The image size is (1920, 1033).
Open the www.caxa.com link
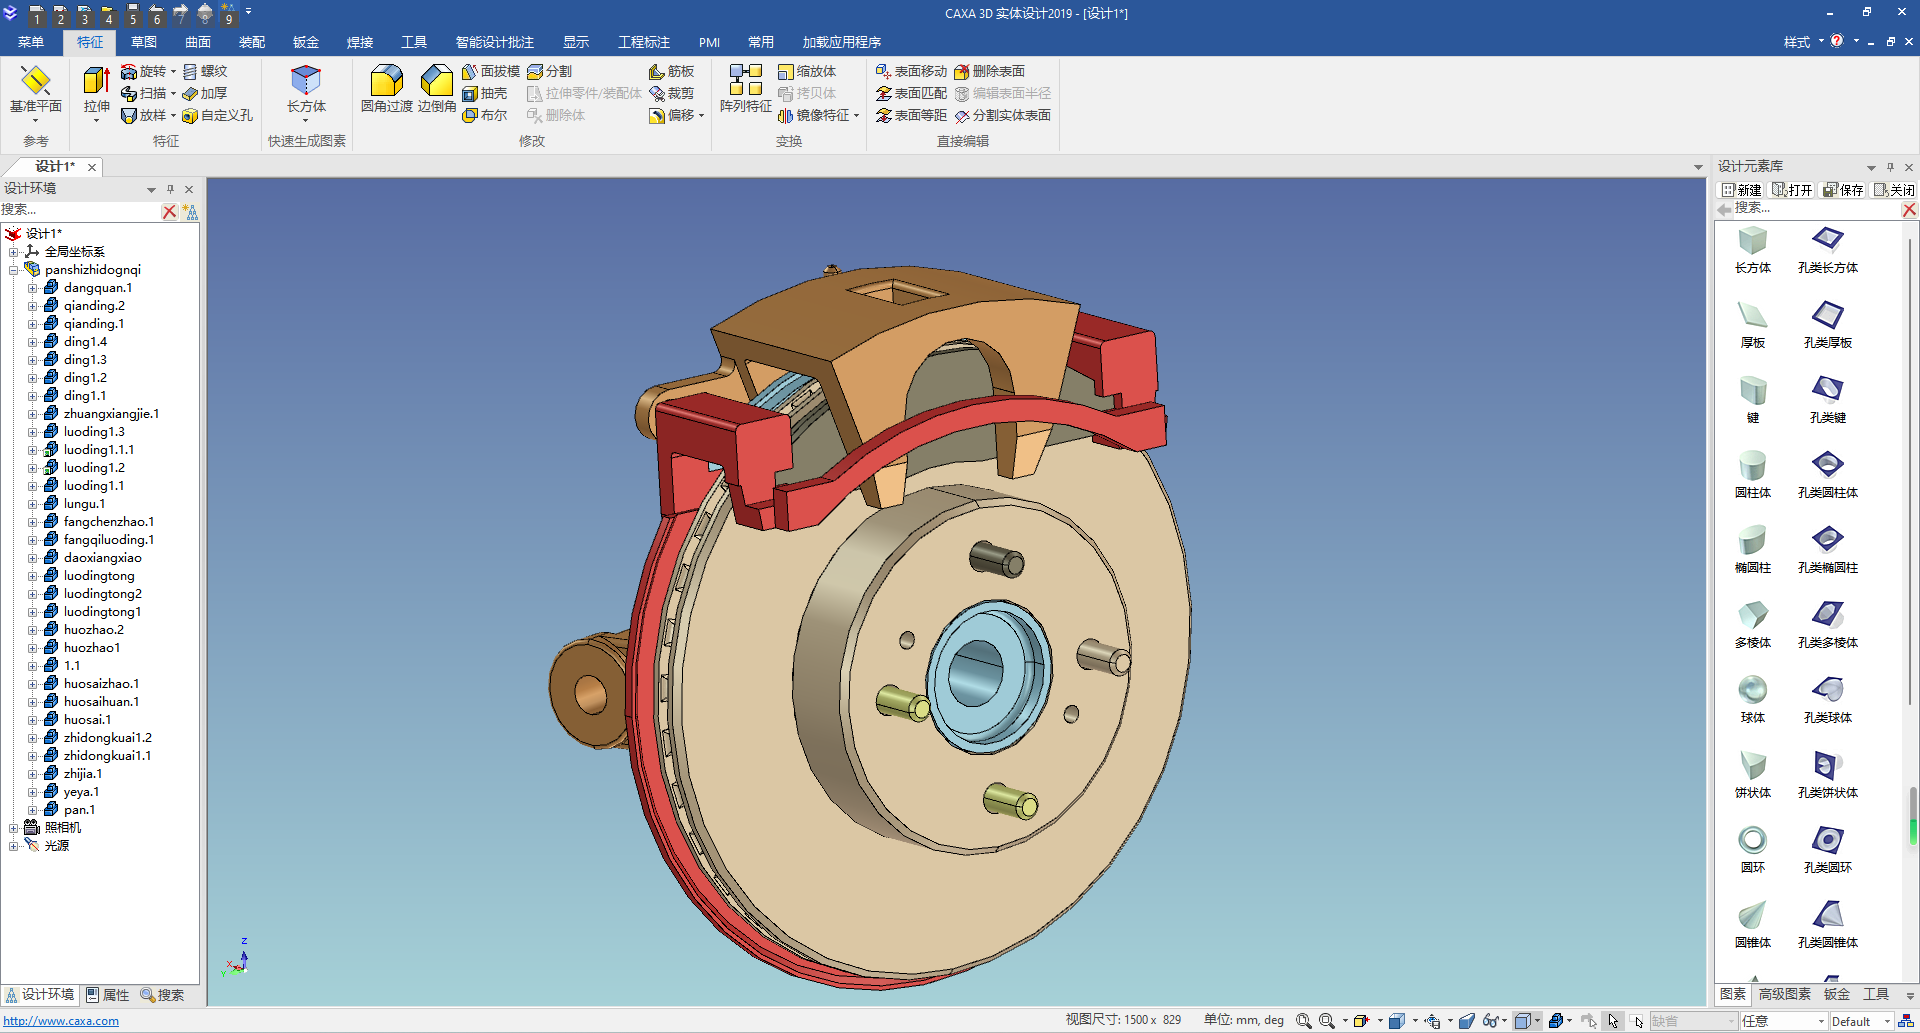tap(61, 1021)
